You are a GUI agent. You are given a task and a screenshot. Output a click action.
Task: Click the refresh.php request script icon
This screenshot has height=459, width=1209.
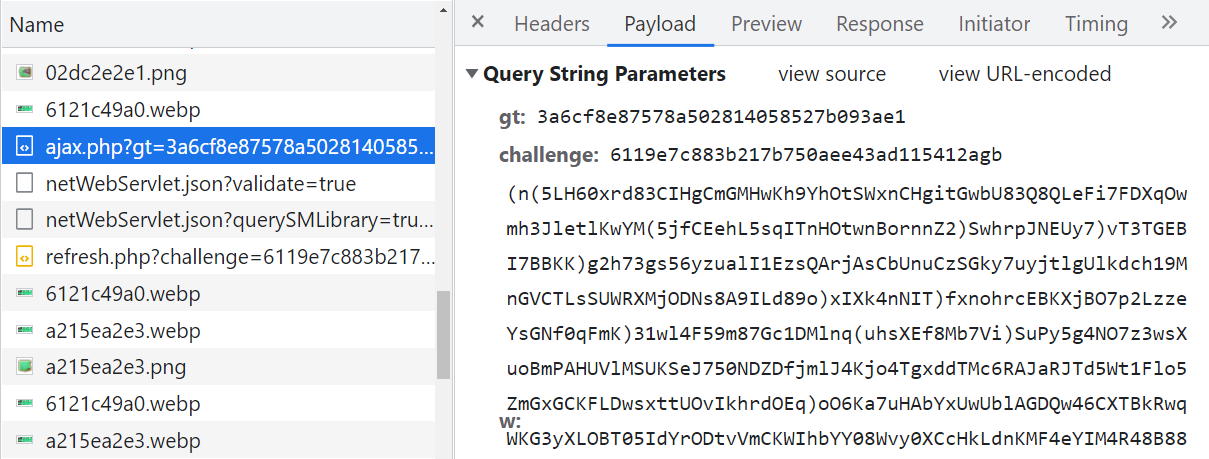[x=25, y=258]
